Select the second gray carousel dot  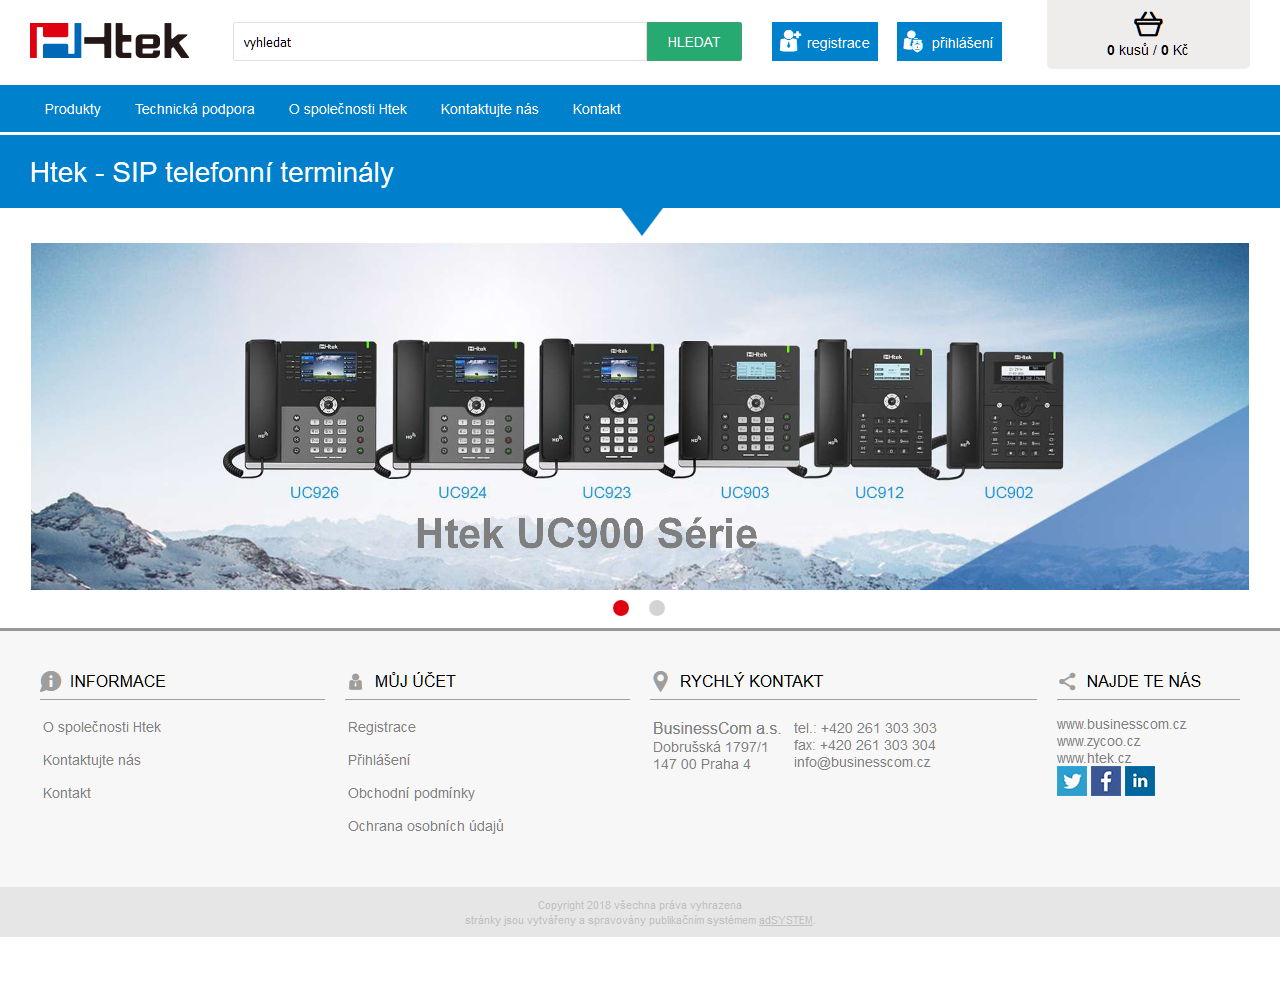coord(657,608)
